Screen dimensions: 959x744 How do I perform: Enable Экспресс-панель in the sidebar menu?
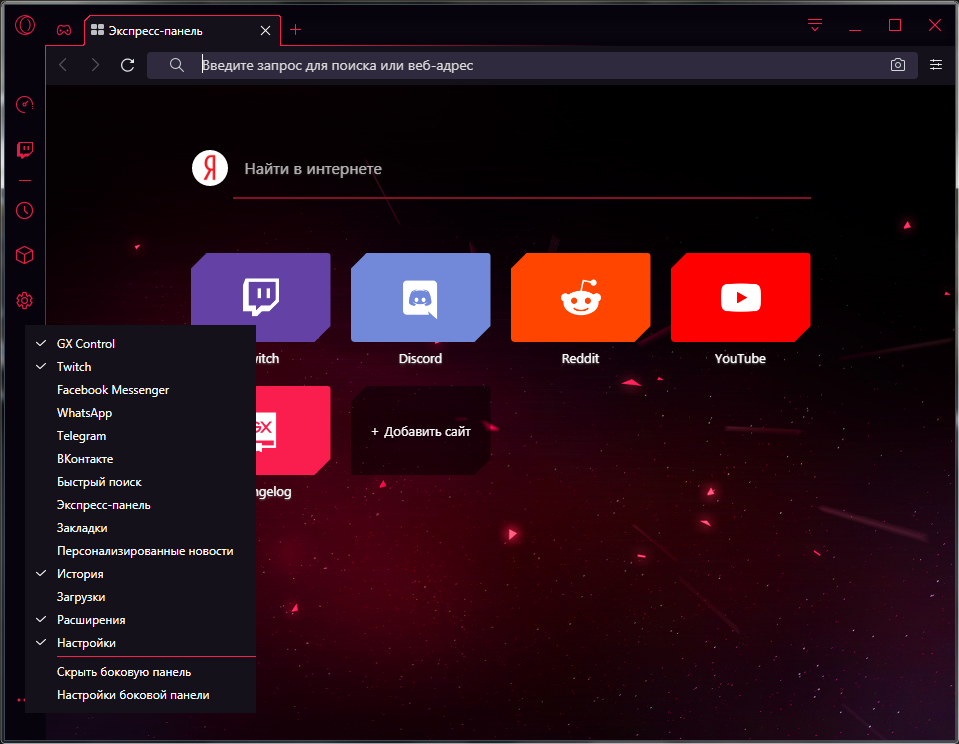click(x=140, y=505)
